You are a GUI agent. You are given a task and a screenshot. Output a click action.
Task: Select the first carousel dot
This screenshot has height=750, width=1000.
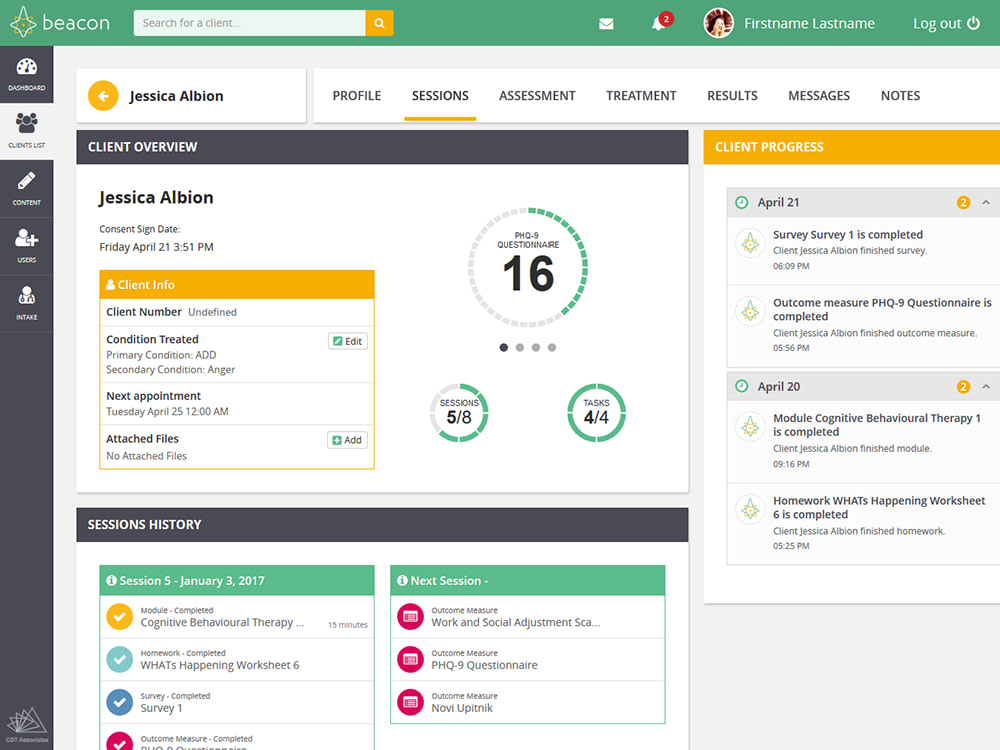click(504, 348)
